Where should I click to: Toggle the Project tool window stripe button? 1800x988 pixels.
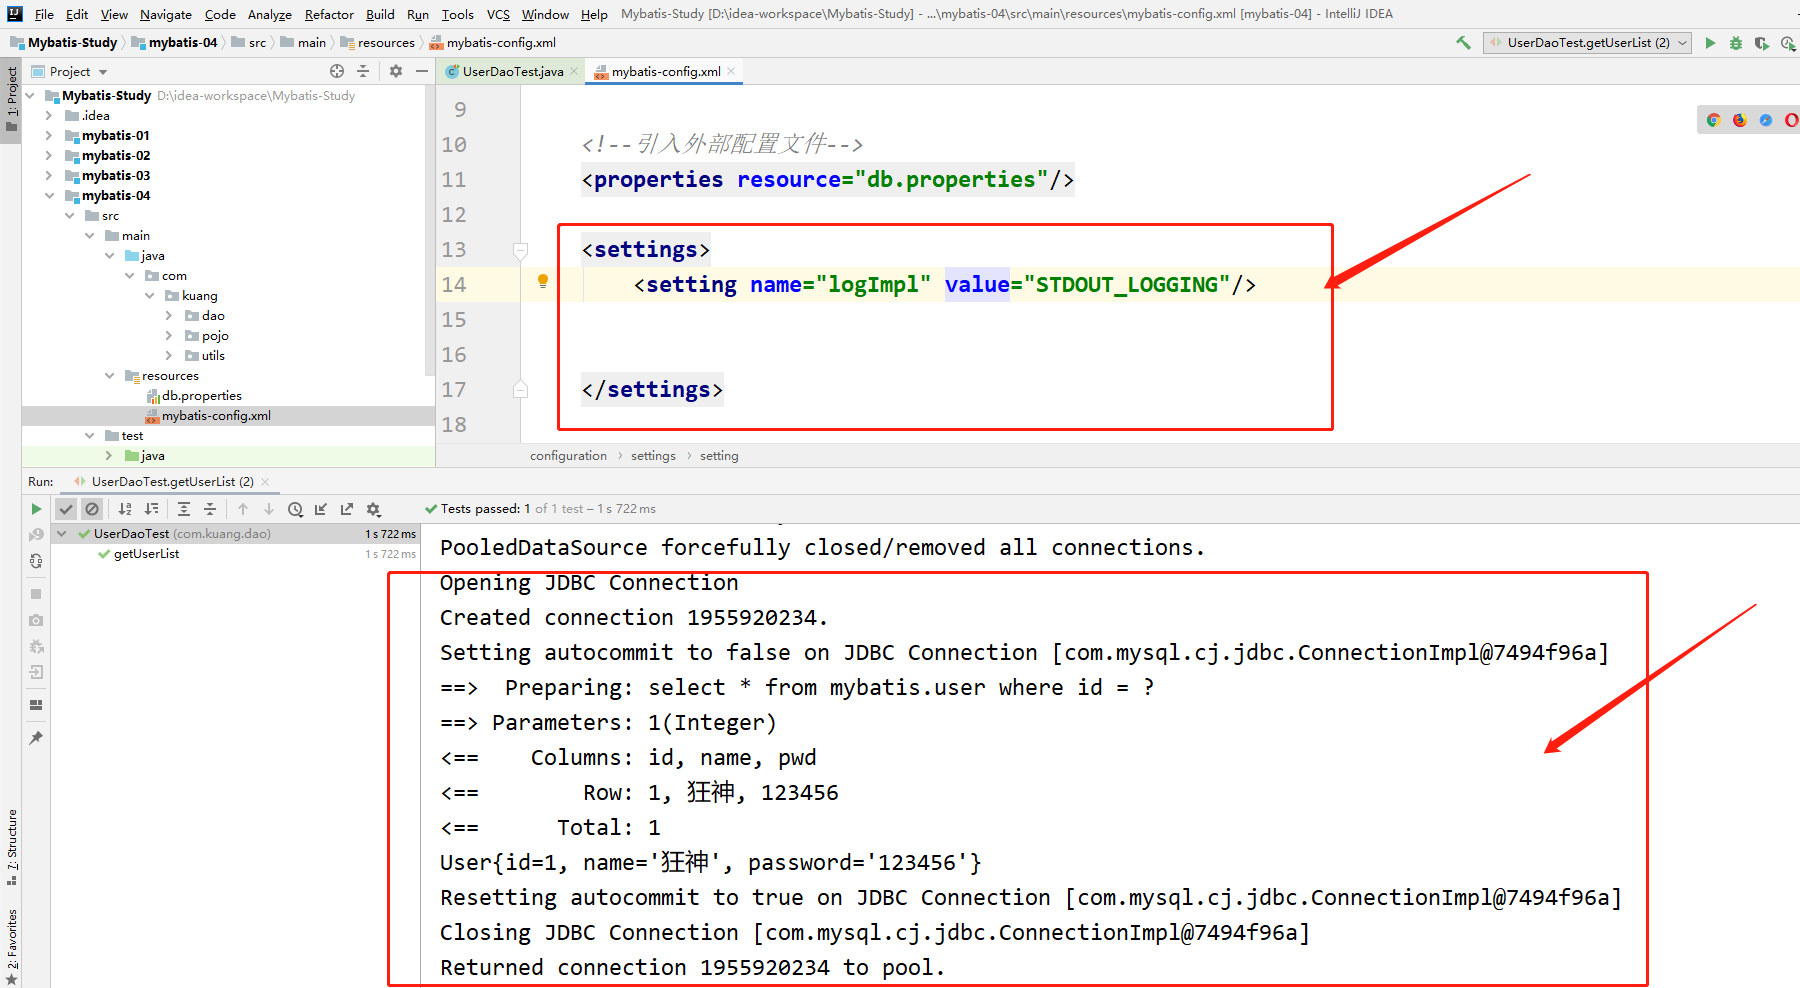[11, 100]
